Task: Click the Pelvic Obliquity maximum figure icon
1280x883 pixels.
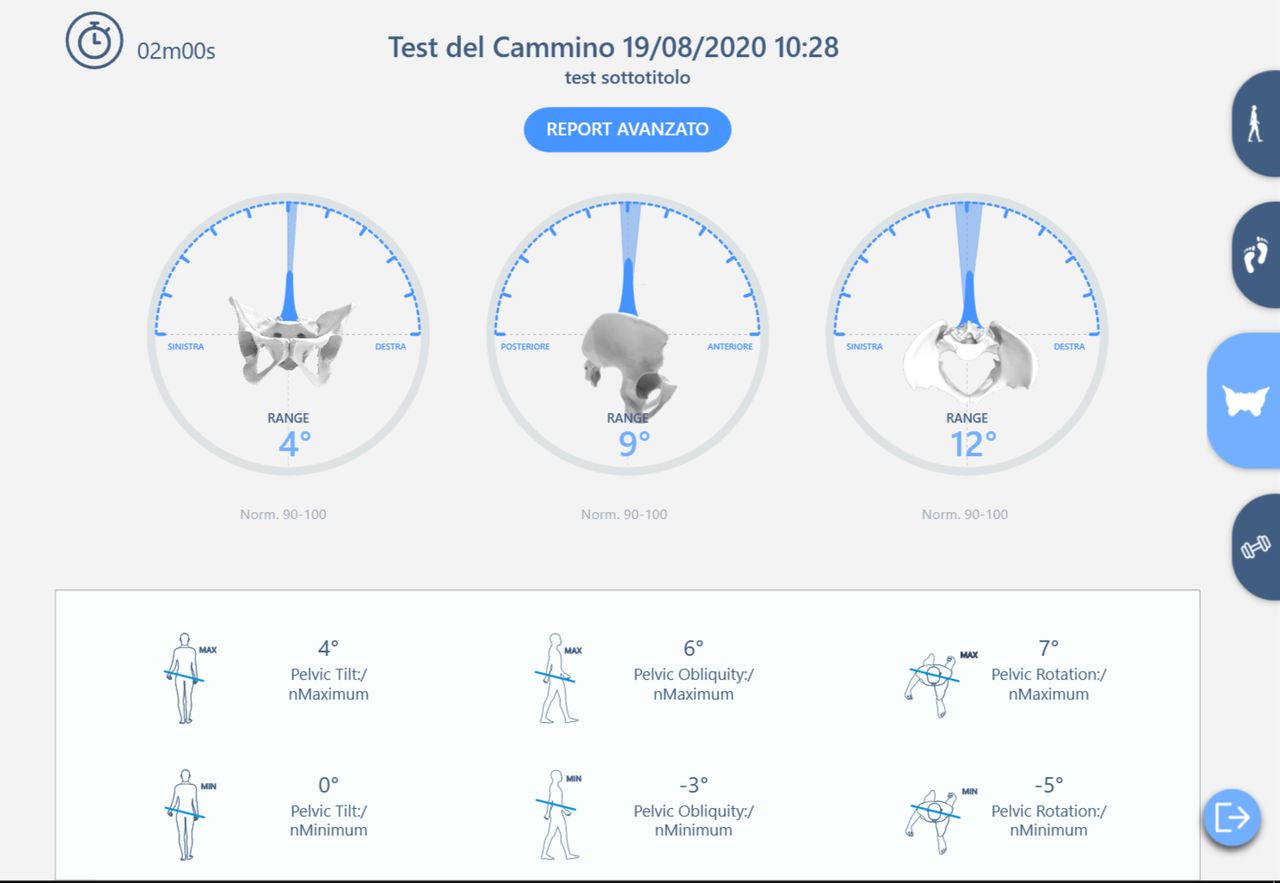Action: click(556, 678)
